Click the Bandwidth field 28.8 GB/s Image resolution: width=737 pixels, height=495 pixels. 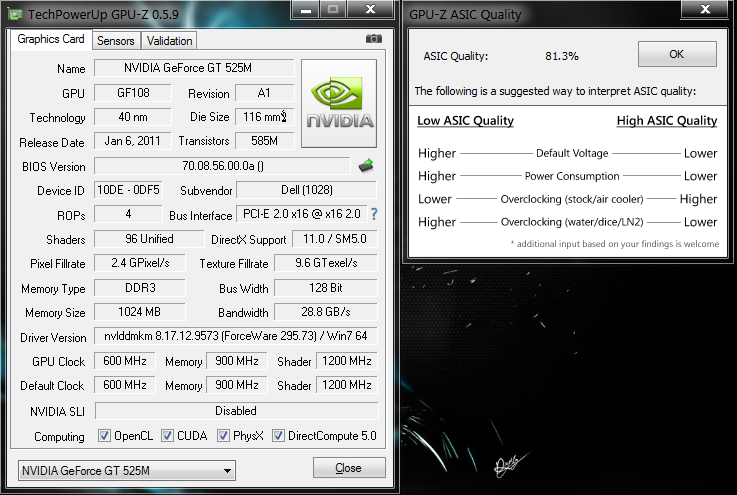326,312
